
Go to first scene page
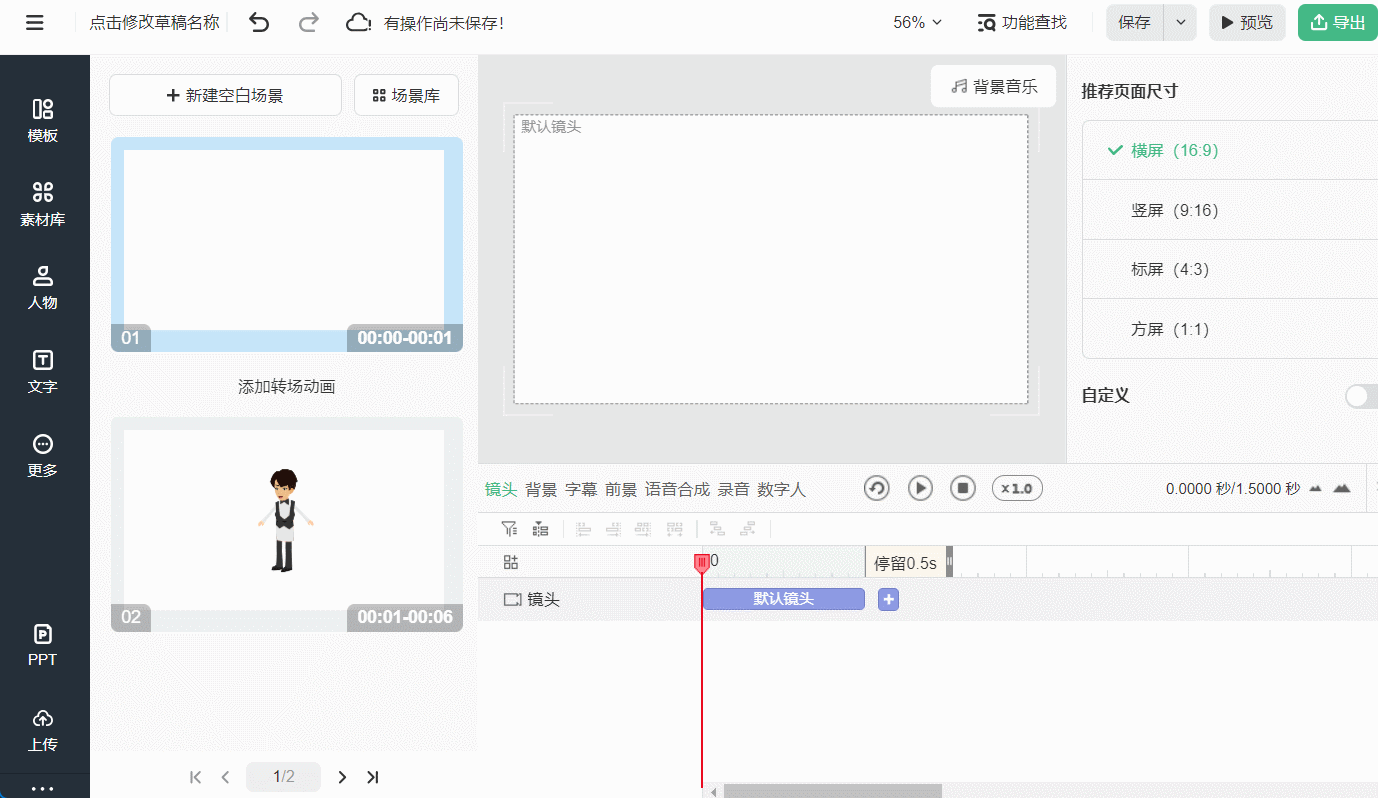(x=196, y=777)
